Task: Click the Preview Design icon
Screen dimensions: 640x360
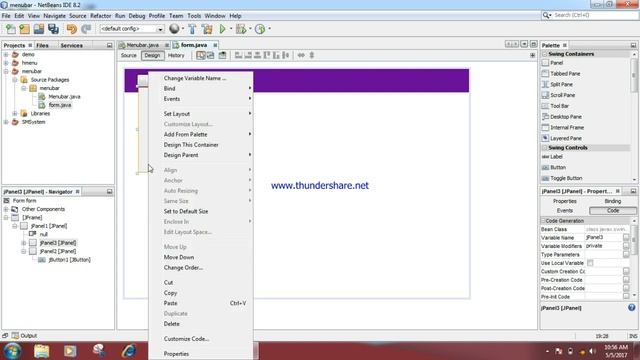Action: (222, 55)
